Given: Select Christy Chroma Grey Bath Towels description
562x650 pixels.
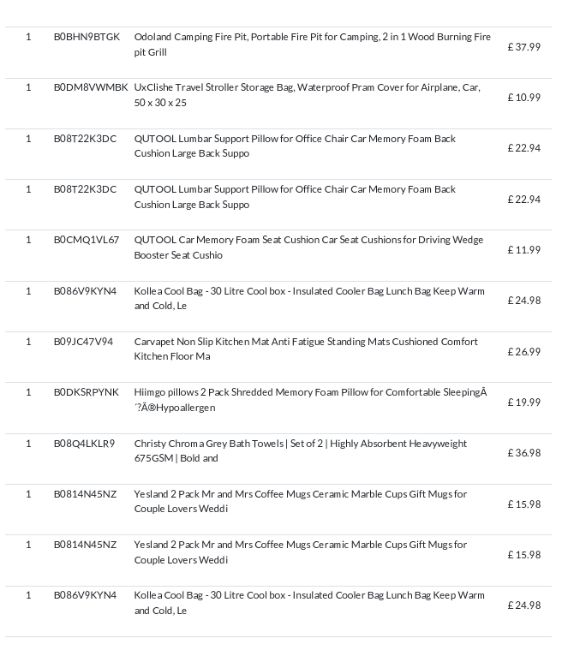Looking at the screenshot, I should point(300,451).
